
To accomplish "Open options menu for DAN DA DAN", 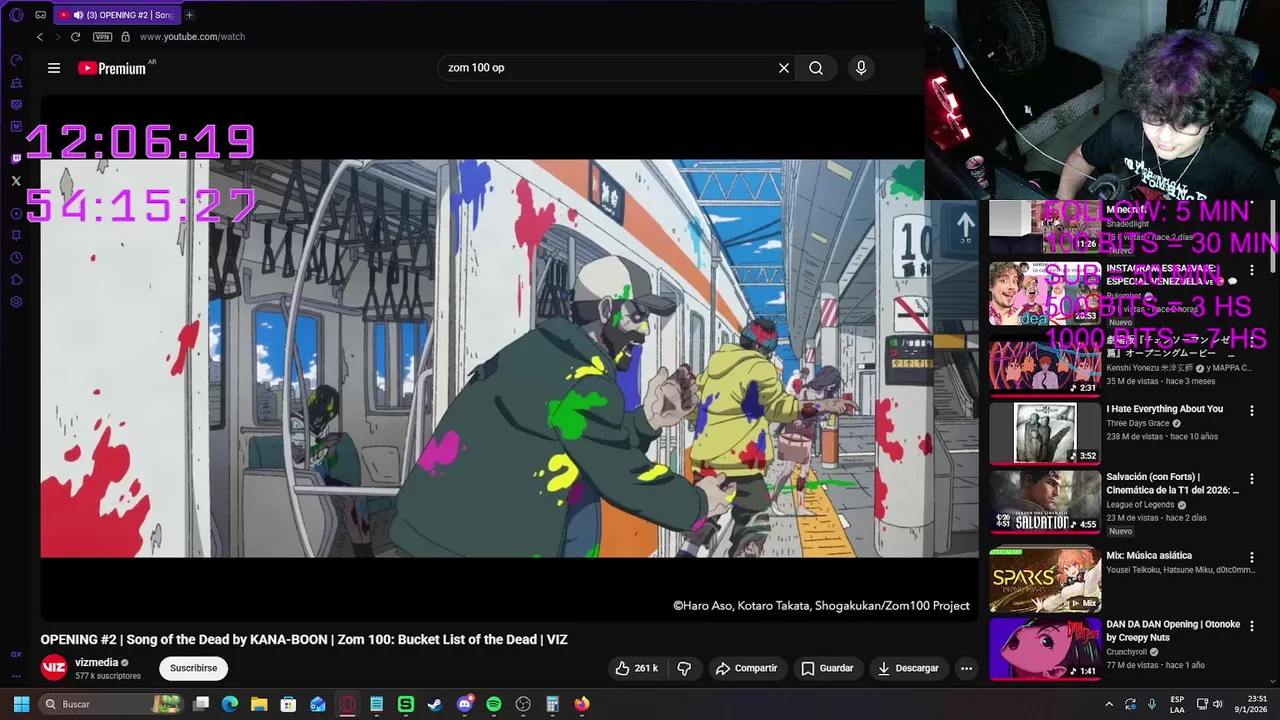I will (1251, 626).
